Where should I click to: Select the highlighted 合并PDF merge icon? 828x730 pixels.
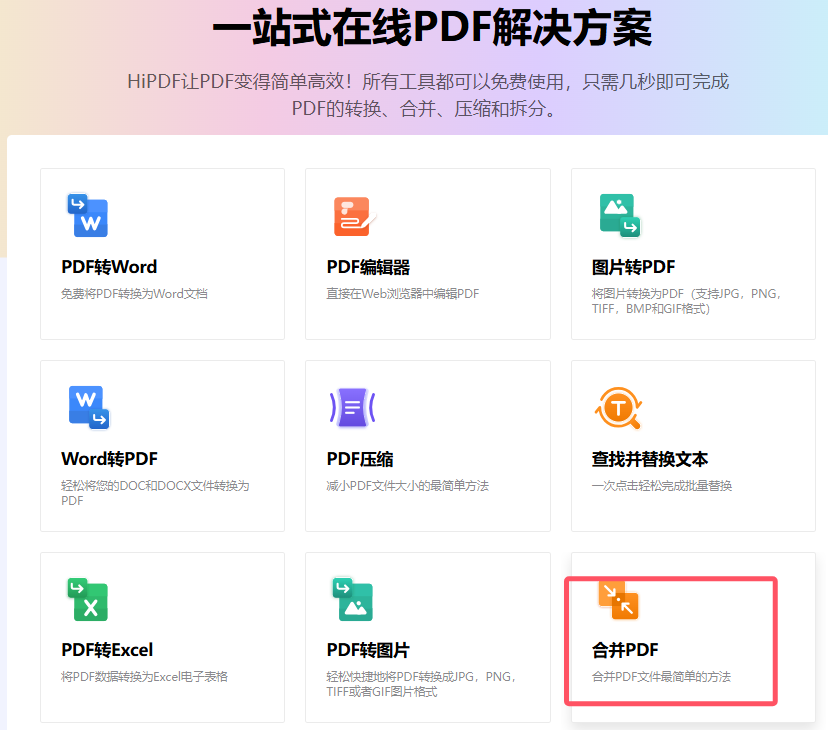[618, 599]
